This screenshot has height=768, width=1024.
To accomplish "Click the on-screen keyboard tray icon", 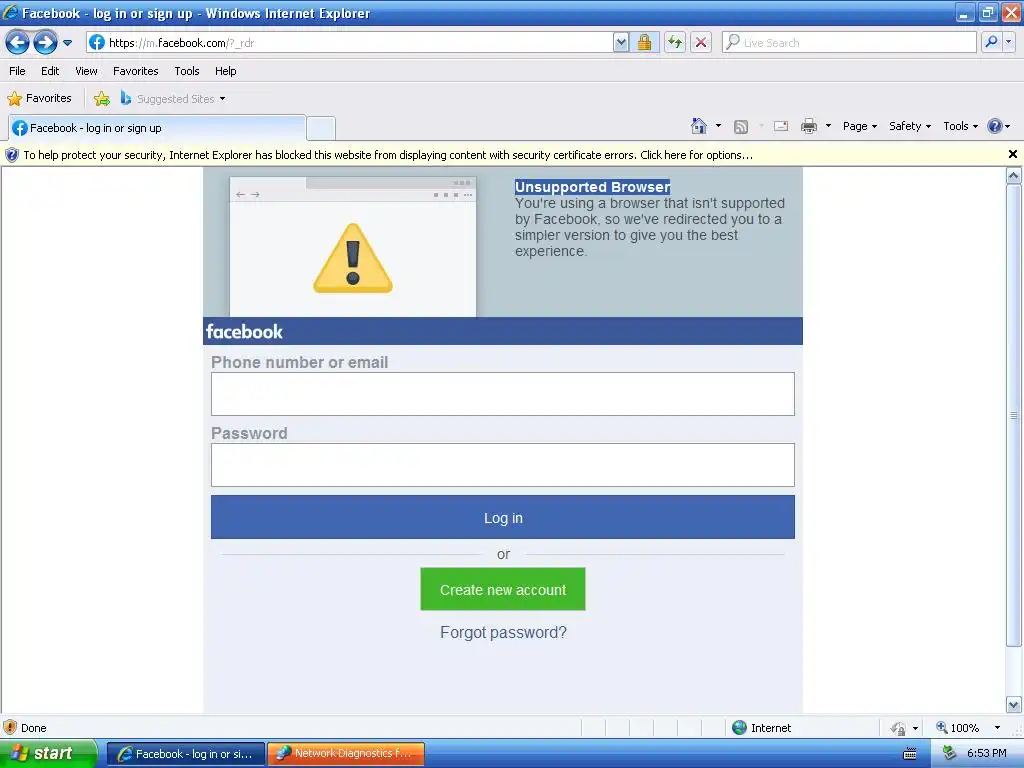I will pyautogui.click(x=910, y=754).
